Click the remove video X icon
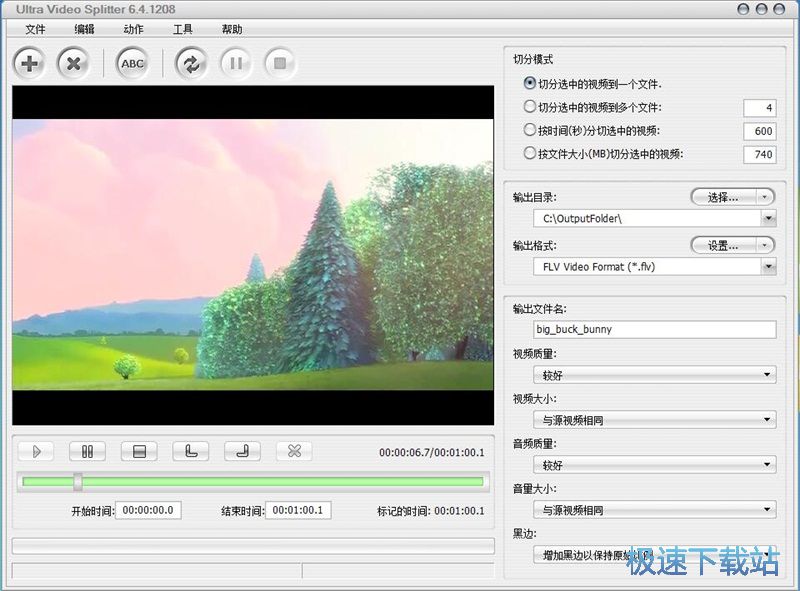The width and height of the screenshot is (800, 591). pyautogui.click(x=73, y=63)
